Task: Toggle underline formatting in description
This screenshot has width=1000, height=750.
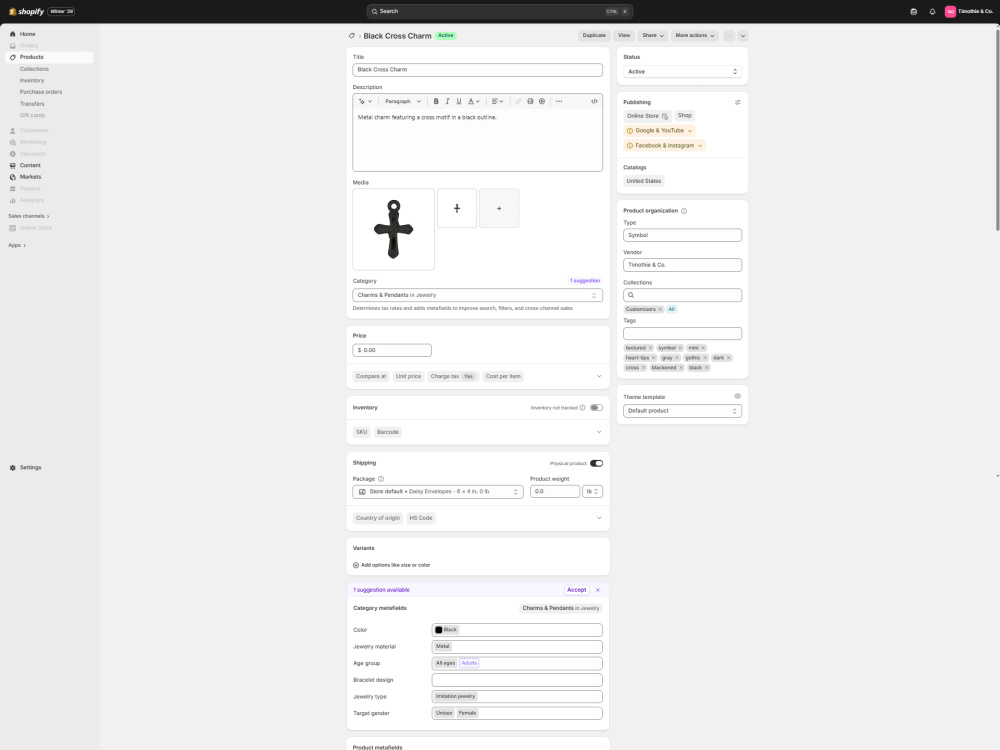Action: 459,101
